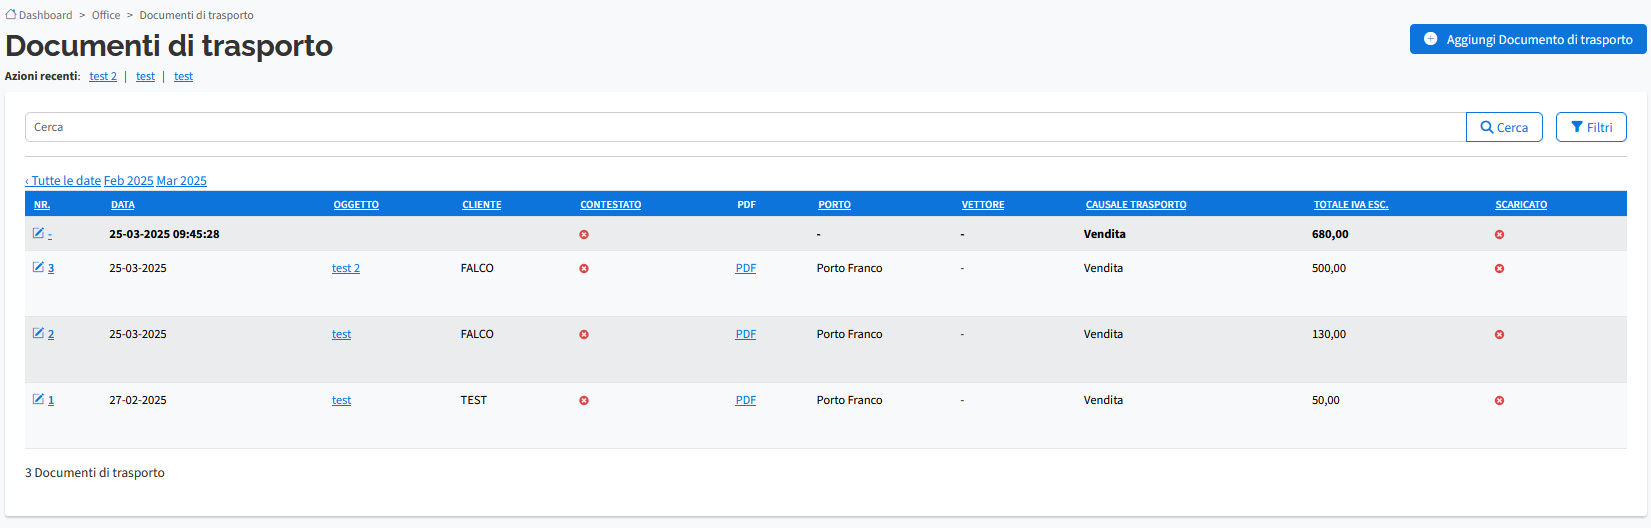
Task: Open PDF for the TEST client document
Action: [746, 400]
